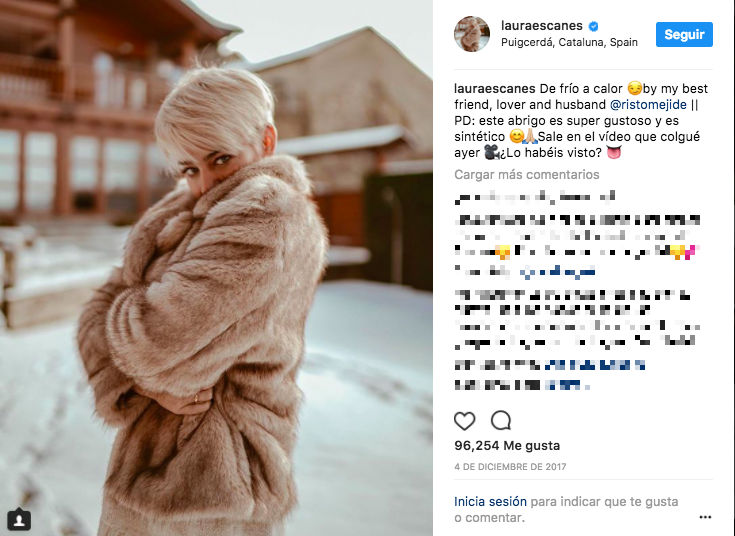Screen dimensions: 735x536
Task: Show tagged people icon on photo
Action: tap(19, 520)
